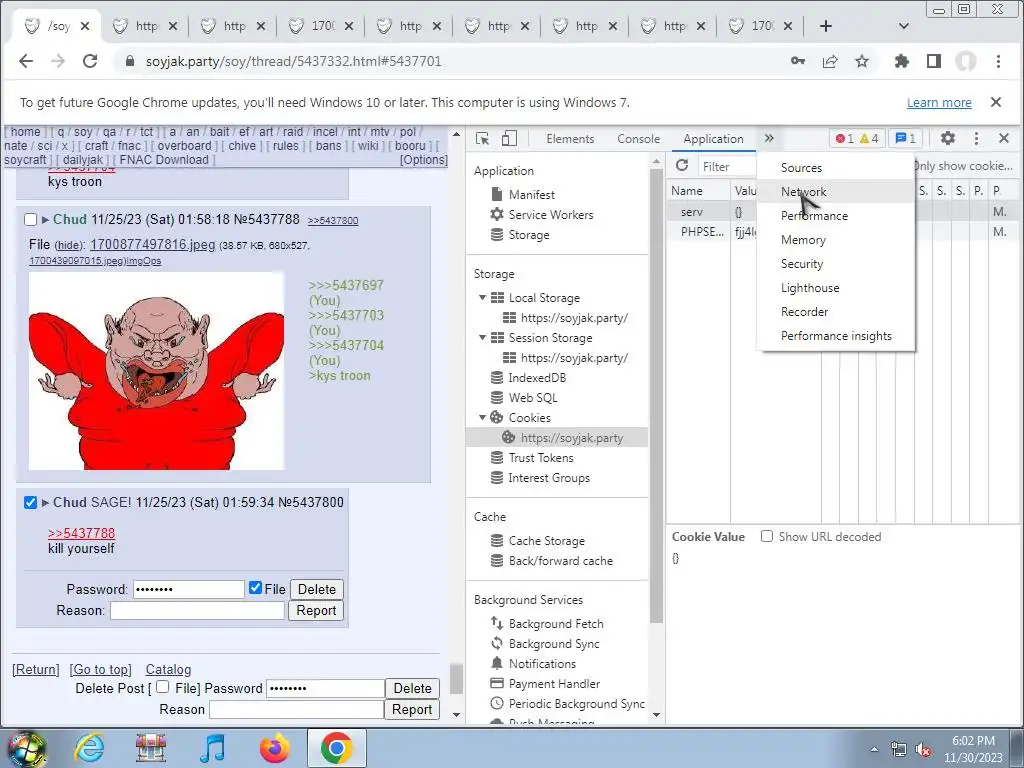Click the red soyjak image thumbnail
1024x768 pixels.
pyautogui.click(x=156, y=370)
